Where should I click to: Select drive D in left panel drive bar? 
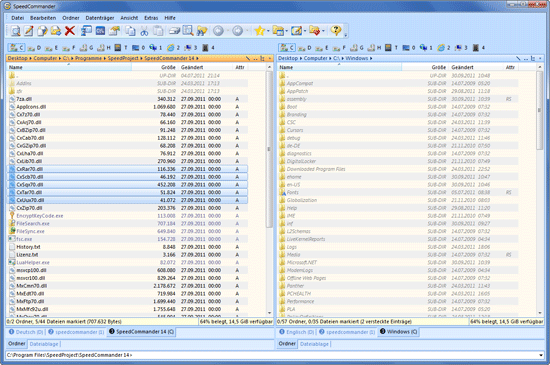coord(34,47)
